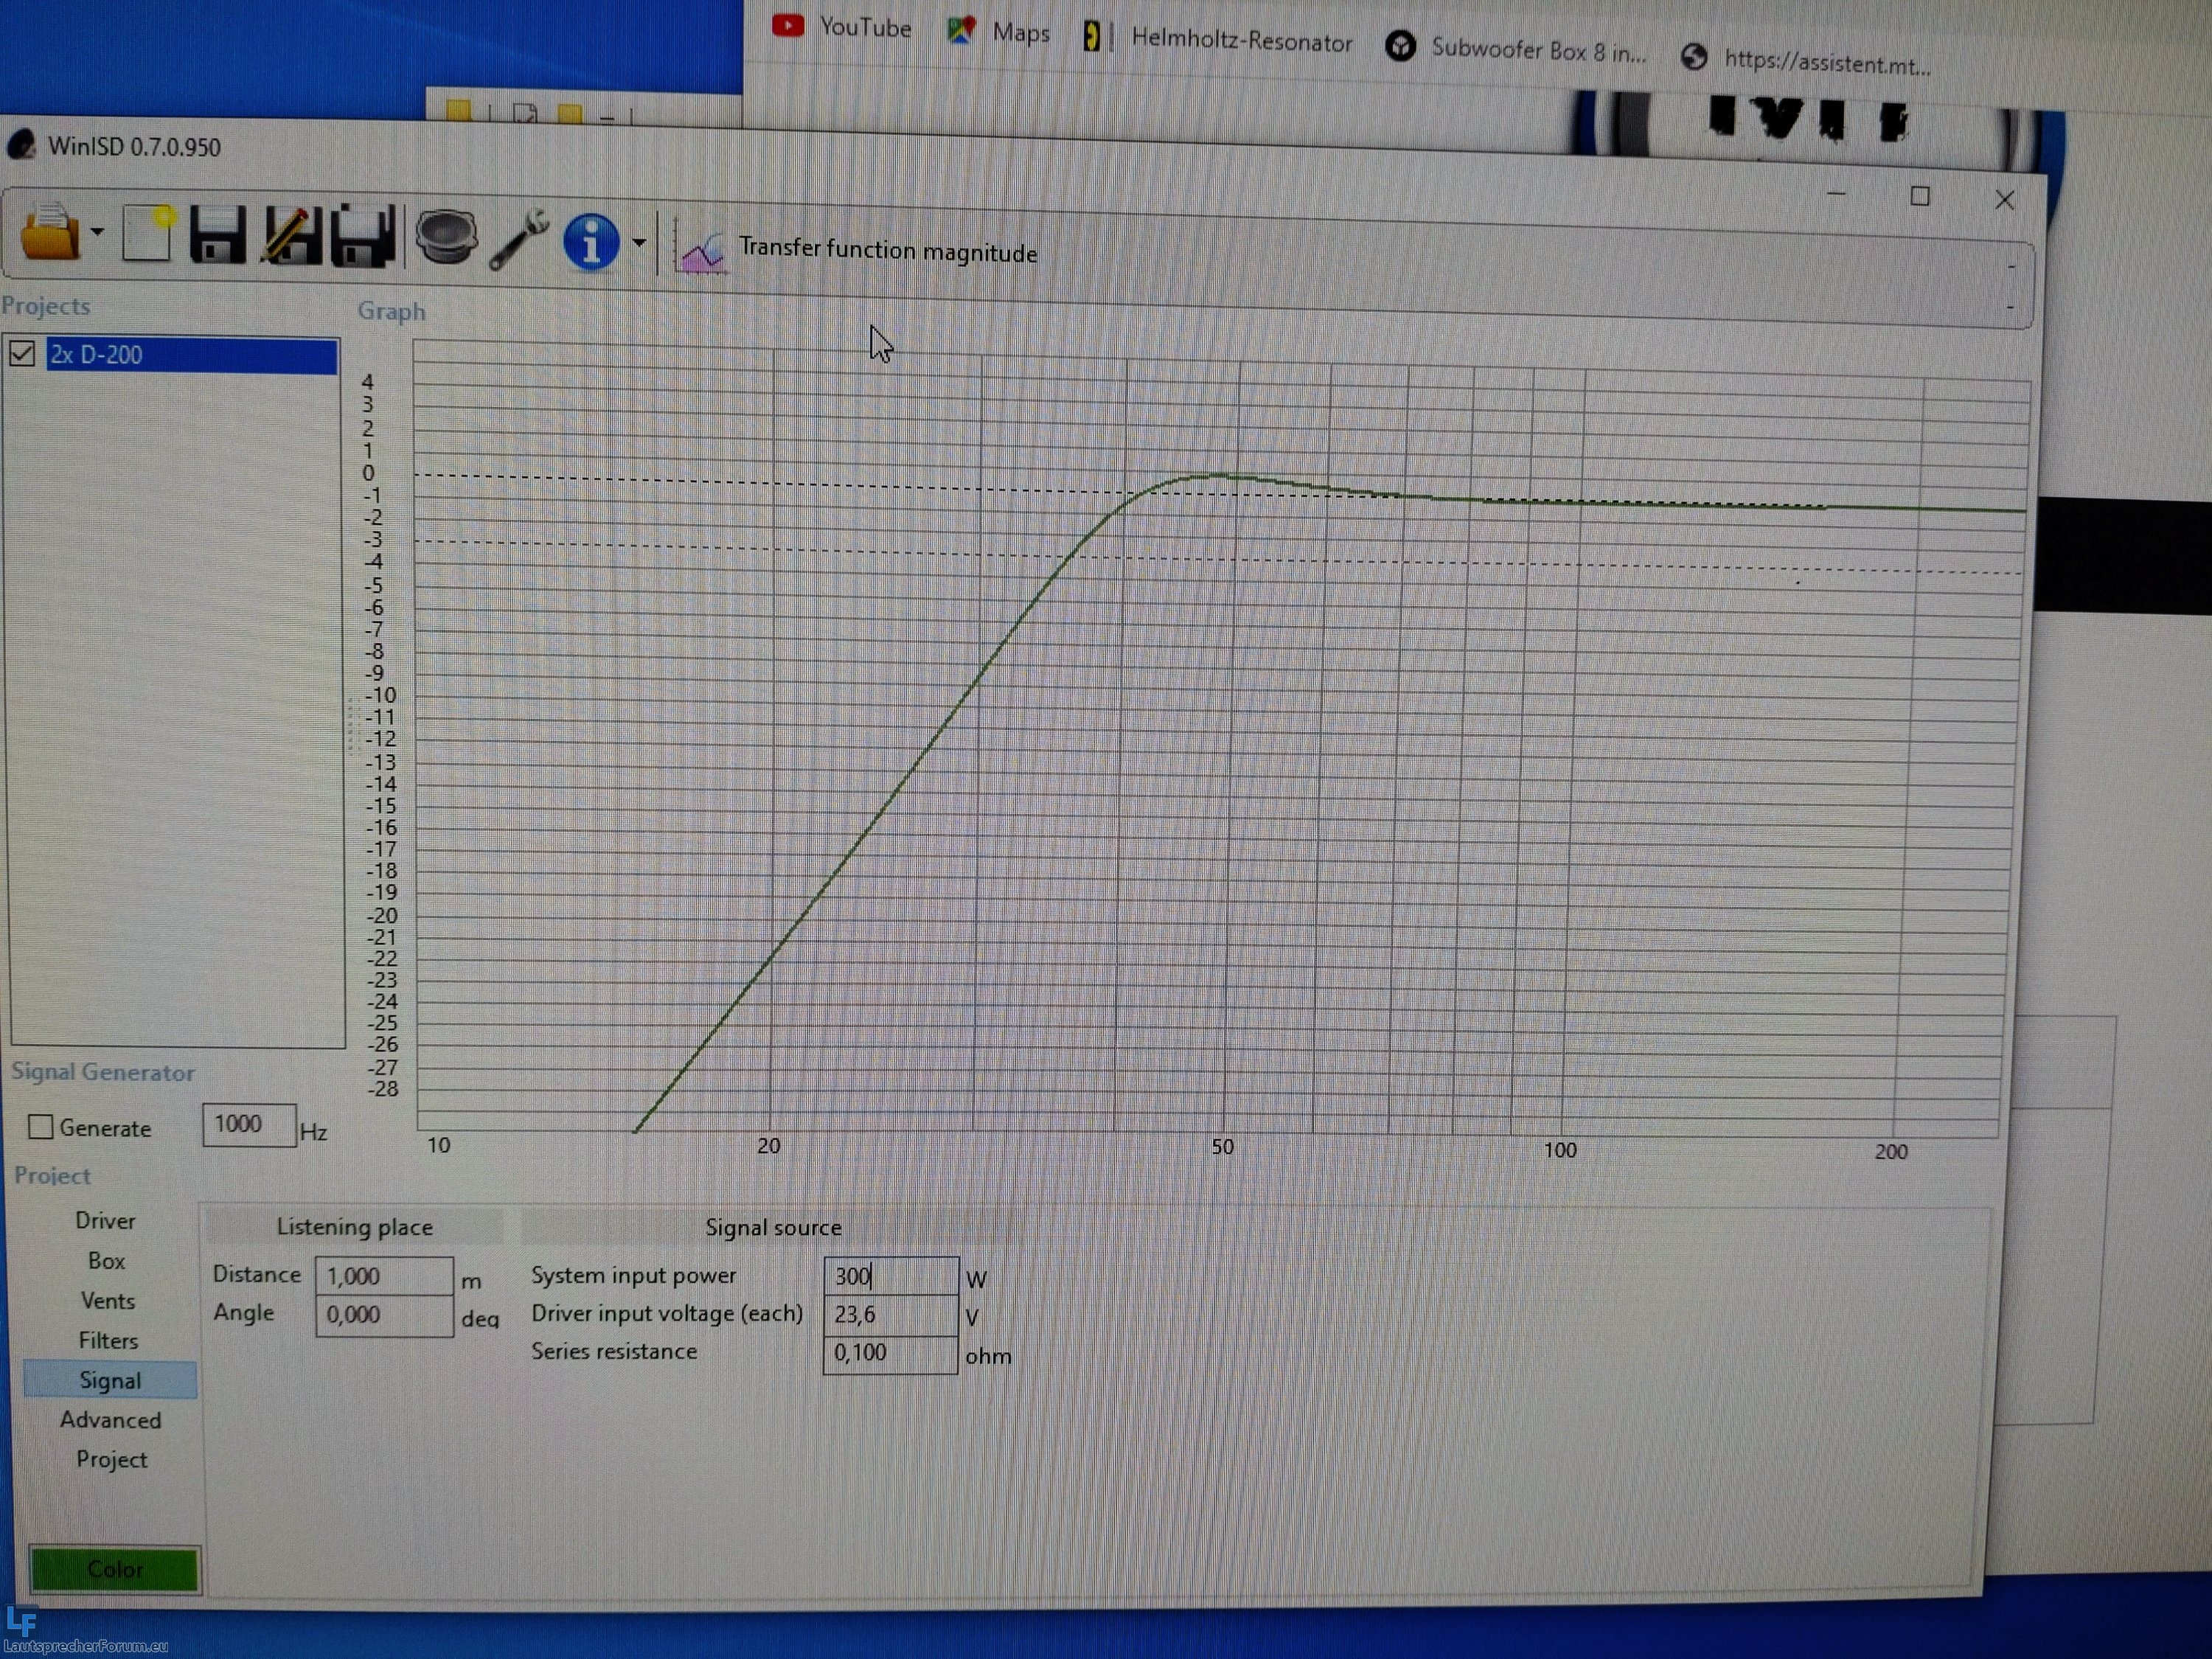
Task: Open the Advanced section
Action: click(x=110, y=1420)
